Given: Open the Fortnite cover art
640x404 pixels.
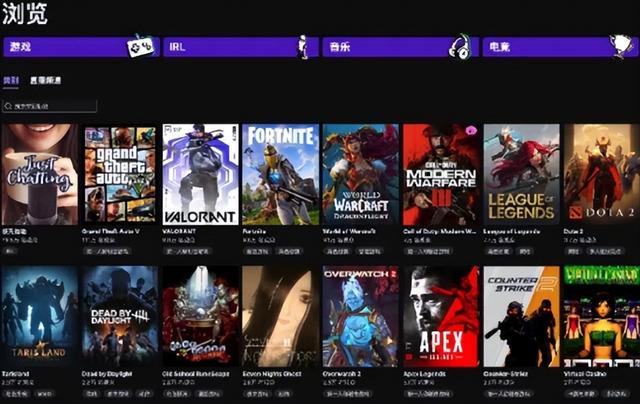Looking at the screenshot, I should (280, 174).
